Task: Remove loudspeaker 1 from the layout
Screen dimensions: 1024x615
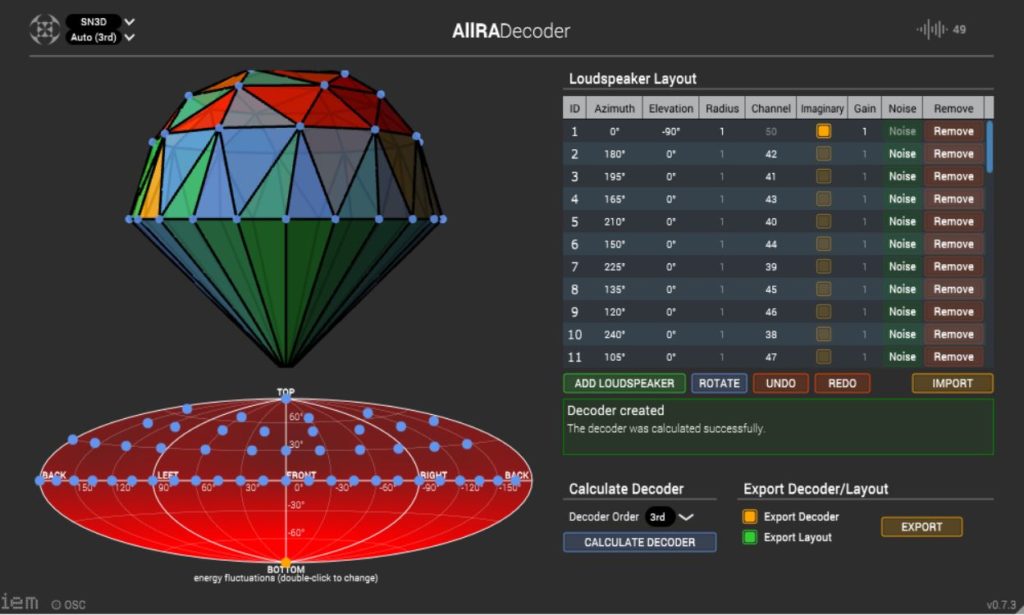Action: click(953, 131)
